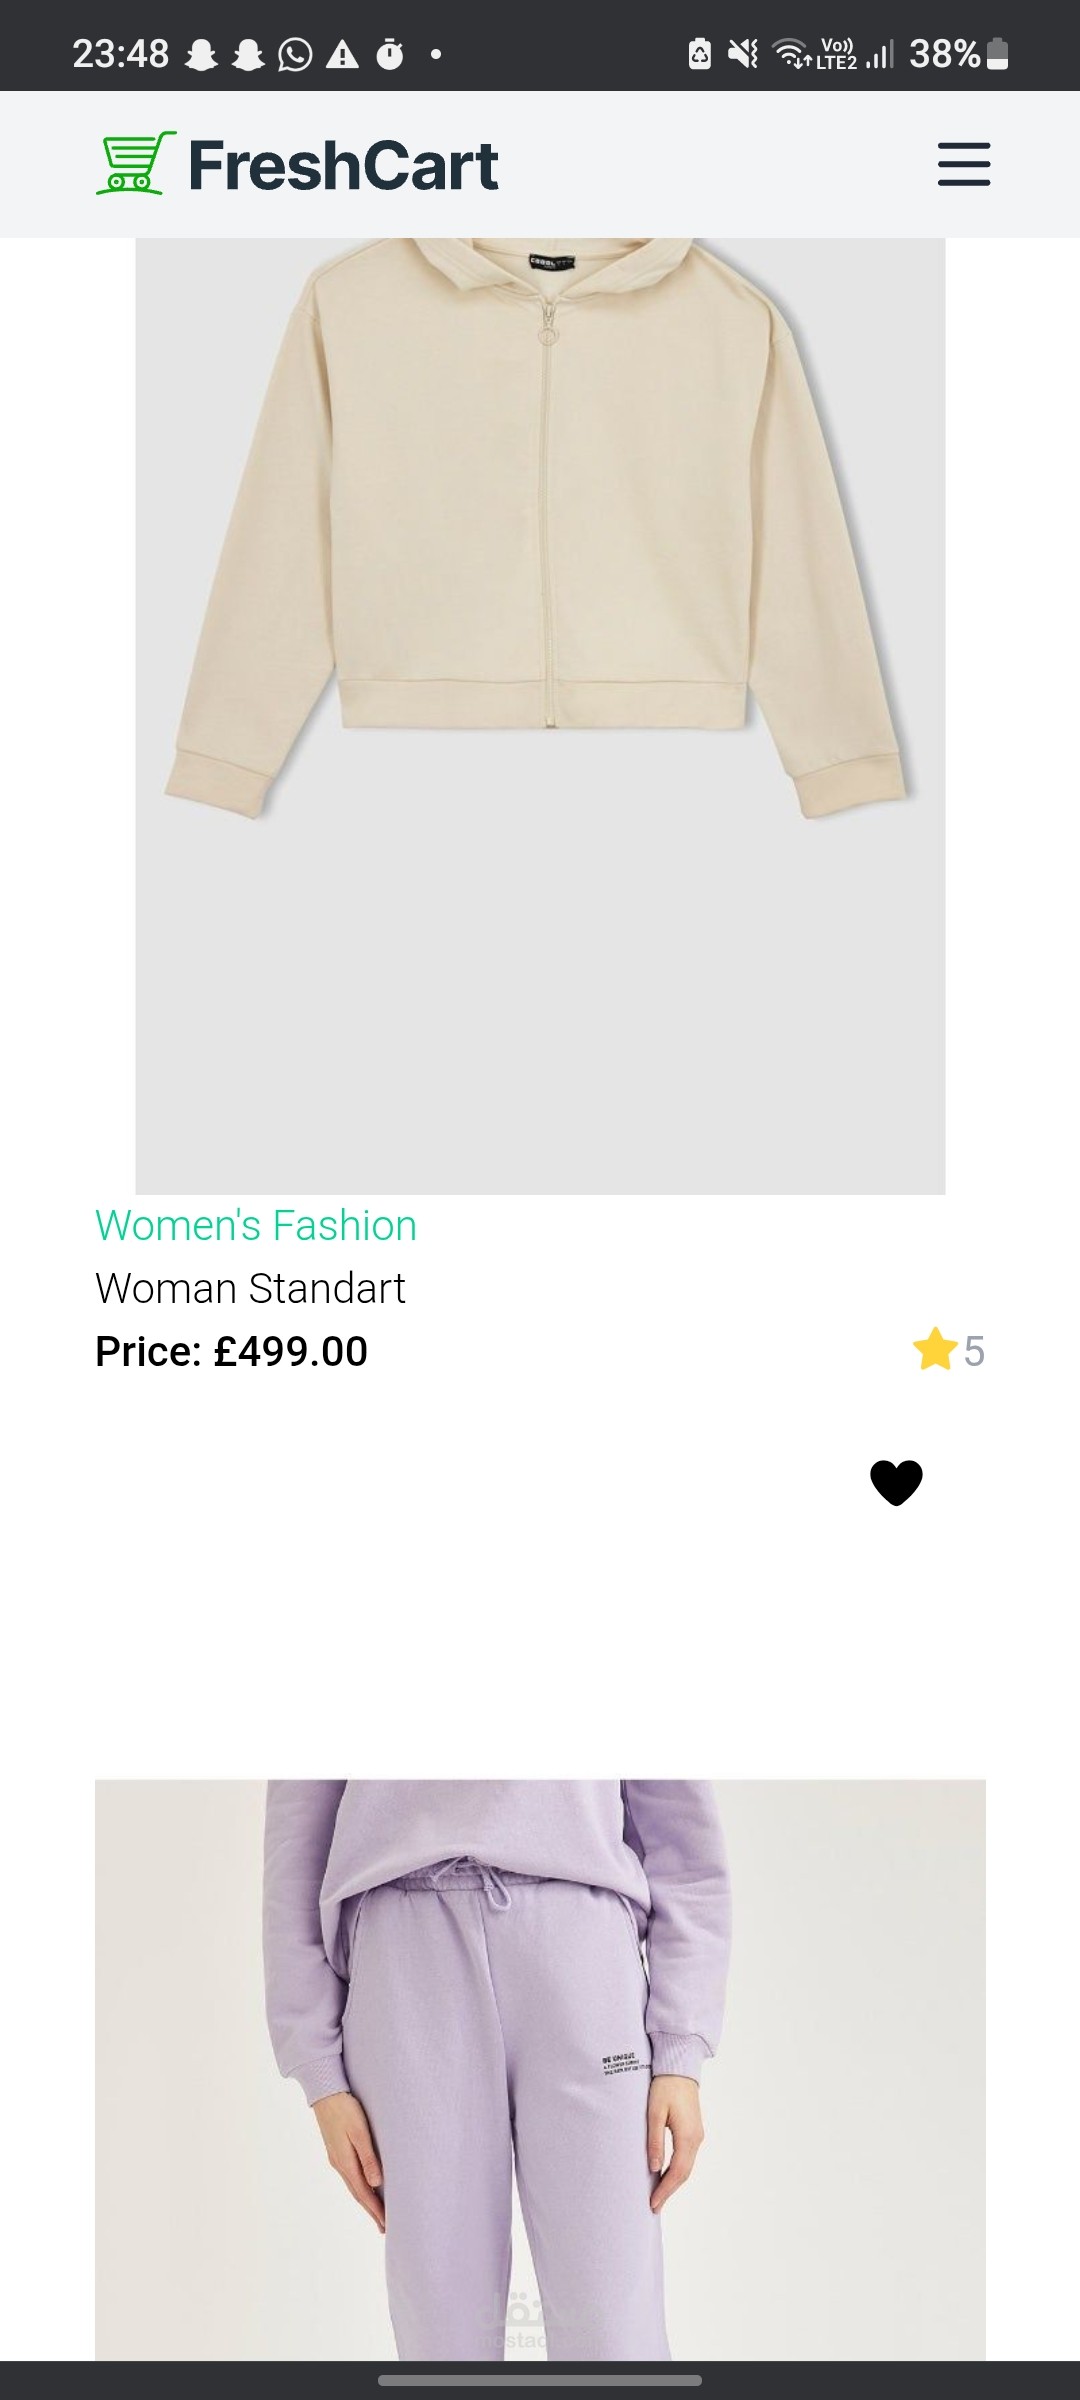Toggle wishlist heart for Woman Standart

896,1482
